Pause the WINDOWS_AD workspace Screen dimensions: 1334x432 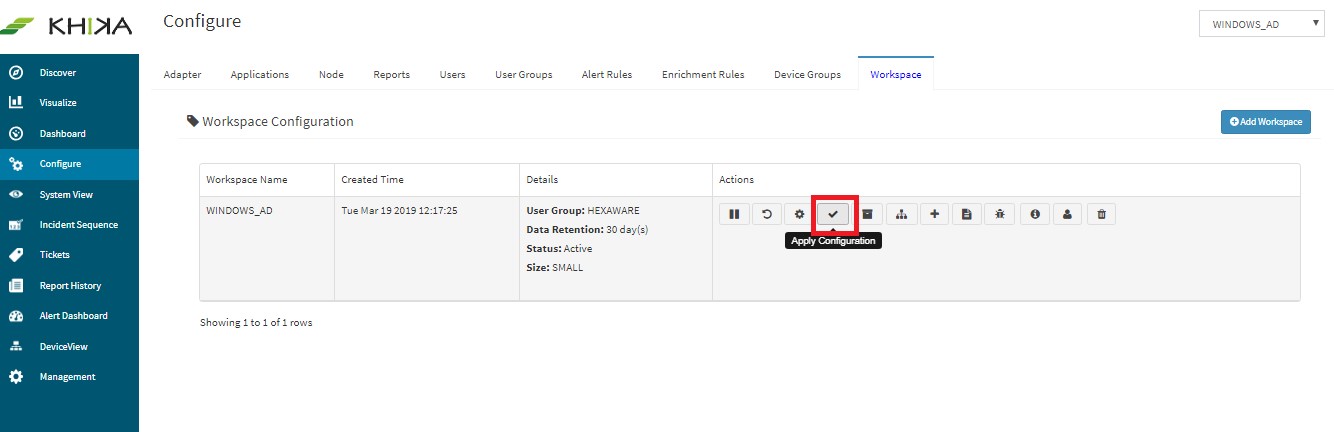734,214
